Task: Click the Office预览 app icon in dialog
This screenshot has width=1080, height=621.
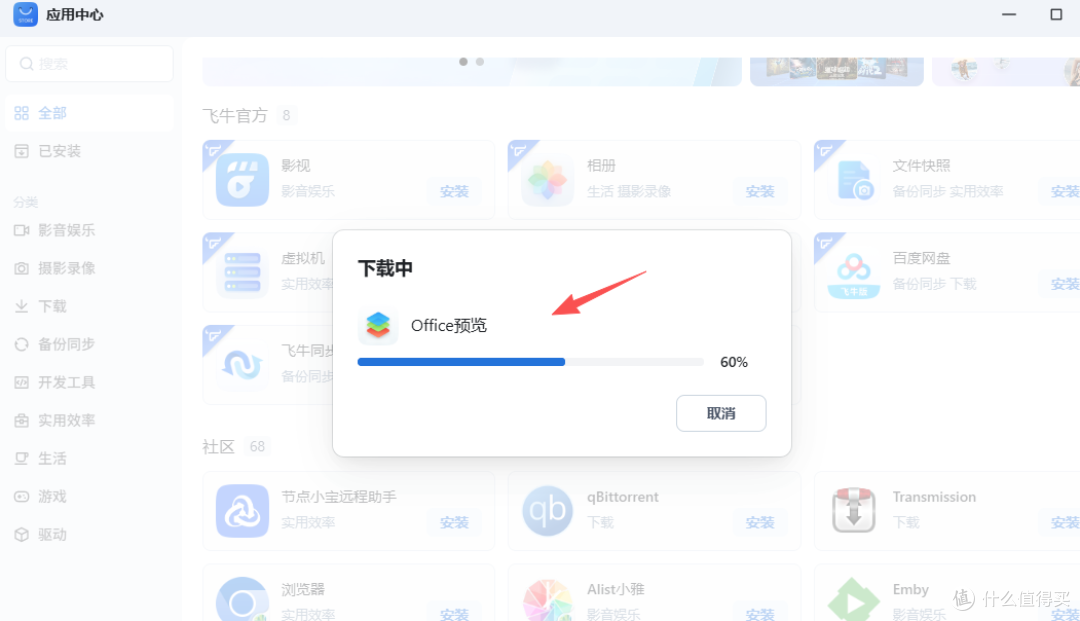Action: click(378, 325)
